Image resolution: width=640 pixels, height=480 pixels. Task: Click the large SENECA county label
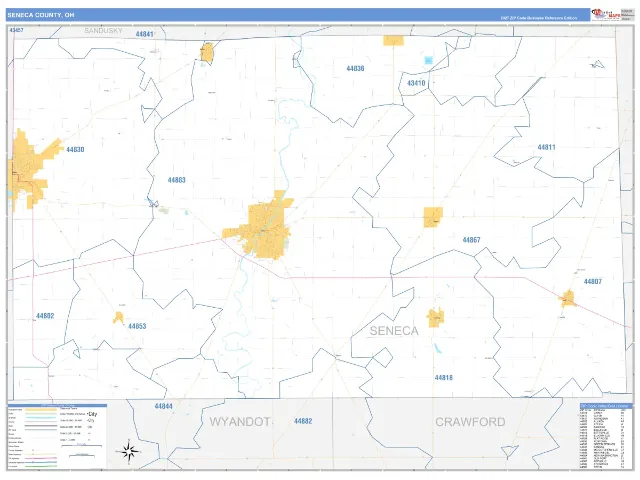pyautogui.click(x=394, y=331)
